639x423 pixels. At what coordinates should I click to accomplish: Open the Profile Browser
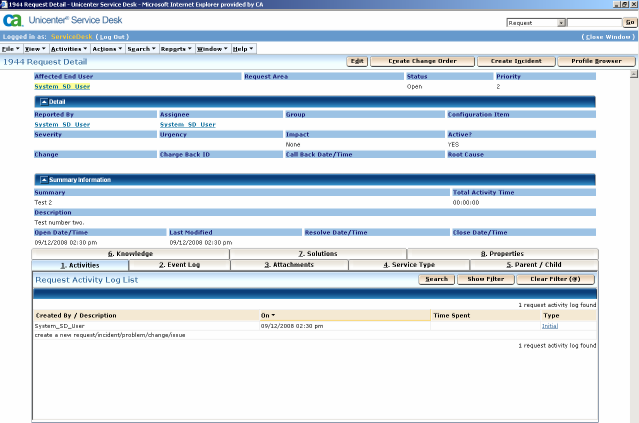596,61
